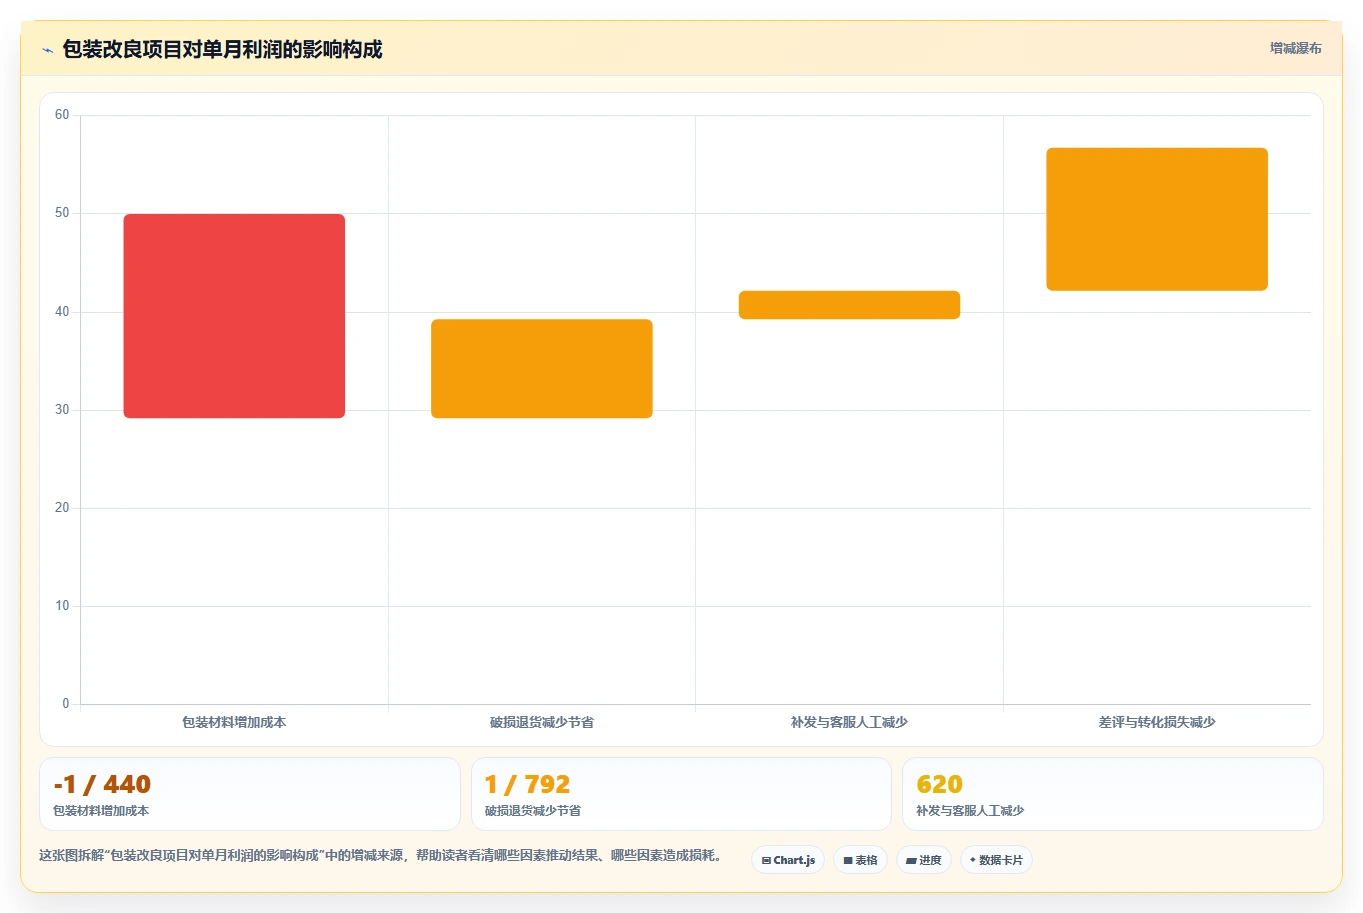Select the orange 差评与转化损失减少 bar
1363x913 pixels.
coord(1157,219)
